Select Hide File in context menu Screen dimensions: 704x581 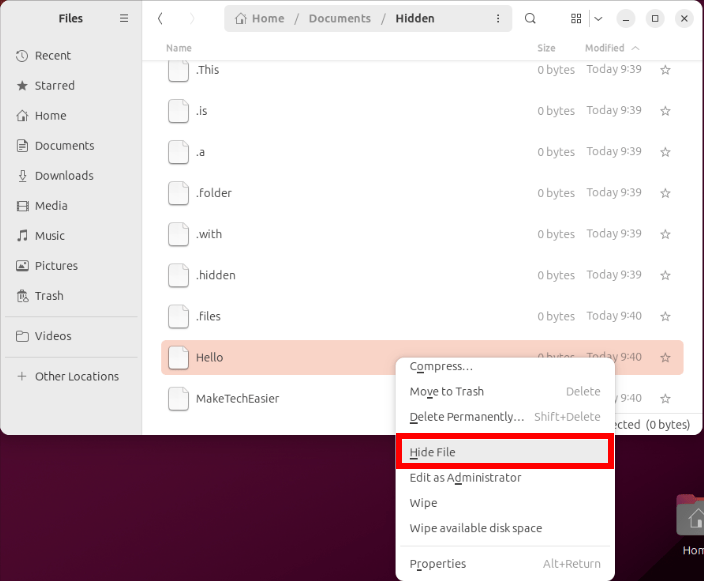coord(505,452)
